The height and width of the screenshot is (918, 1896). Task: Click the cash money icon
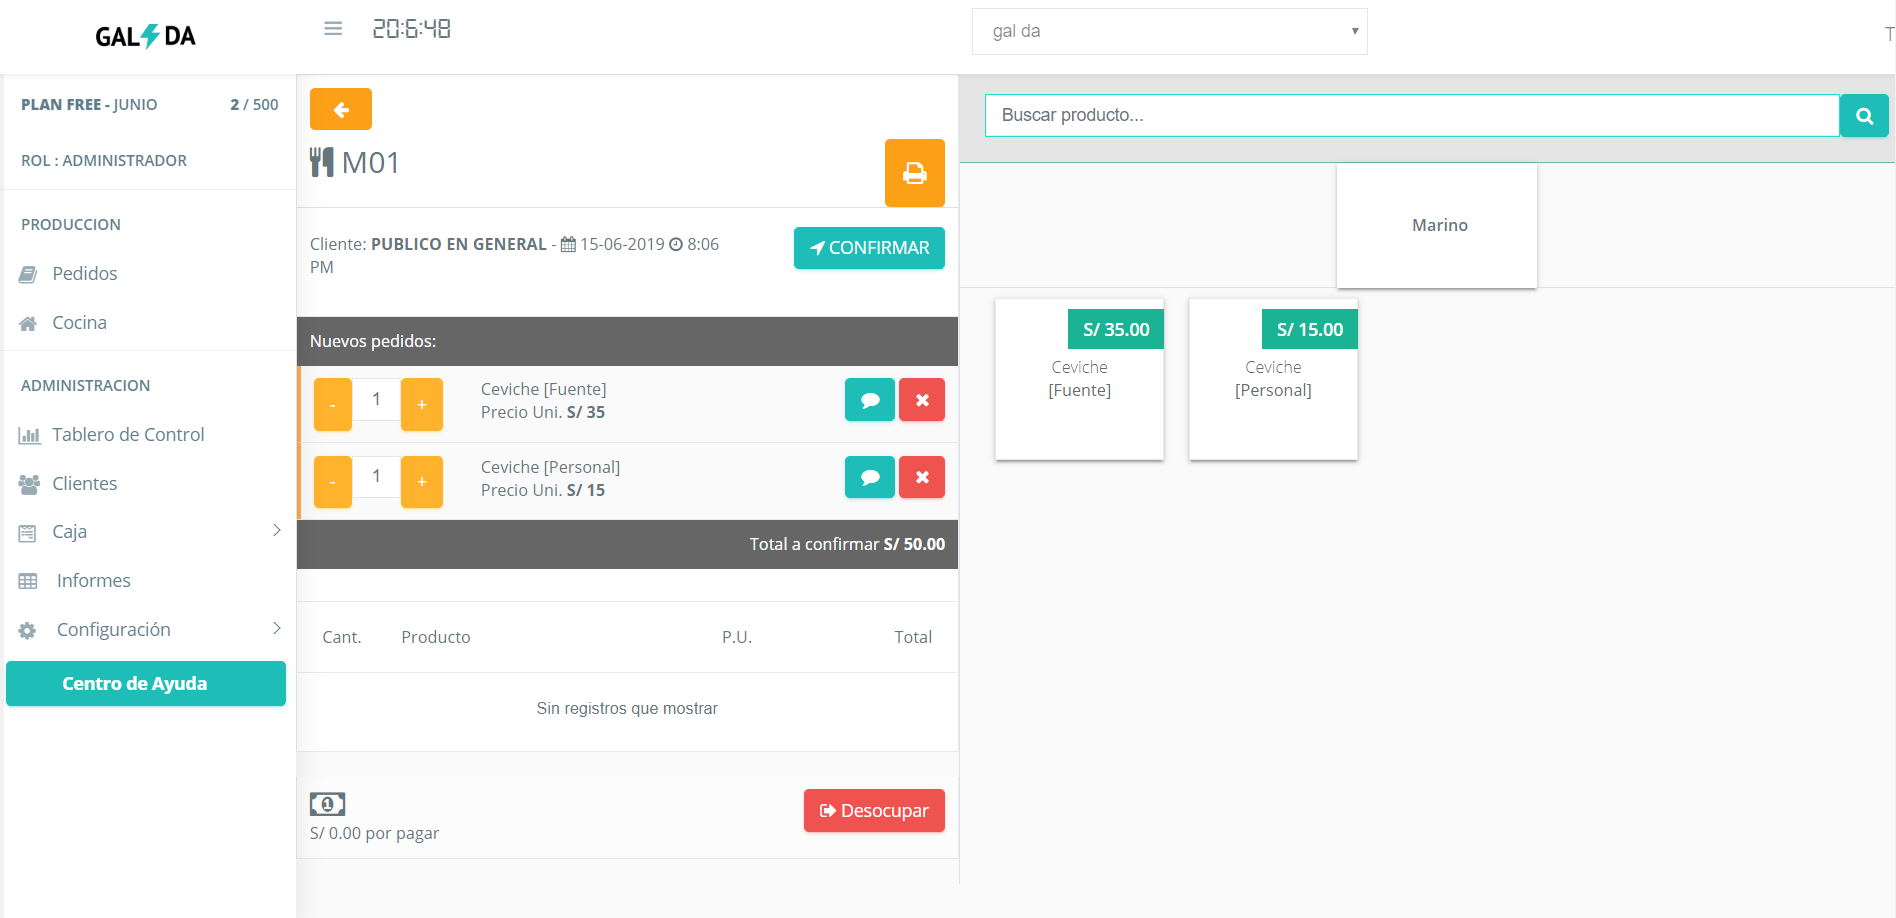pyautogui.click(x=328, y=804)
